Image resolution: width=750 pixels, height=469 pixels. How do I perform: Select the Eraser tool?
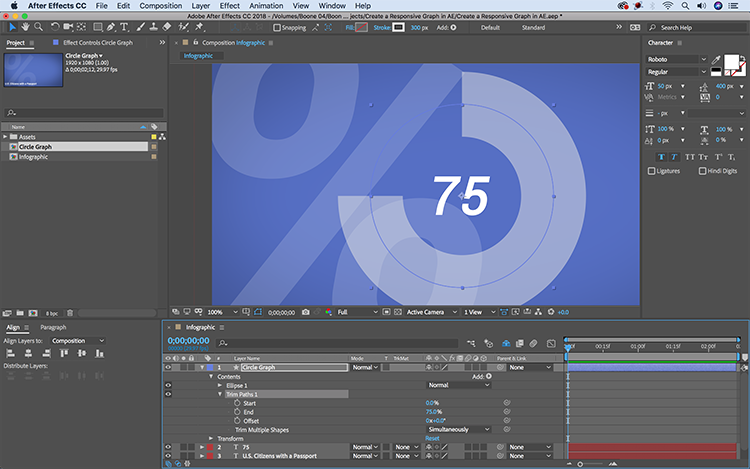coord(167,28)
